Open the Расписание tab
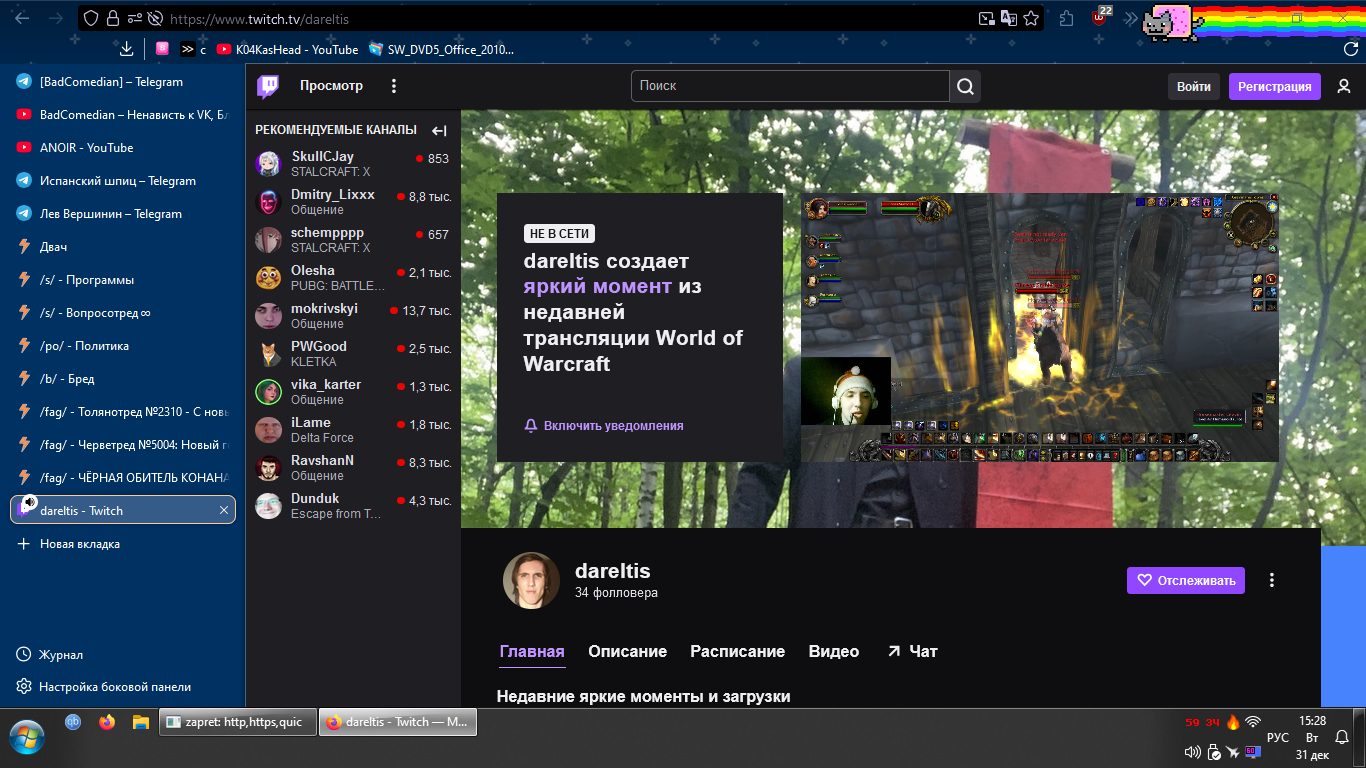 point(738,651)
